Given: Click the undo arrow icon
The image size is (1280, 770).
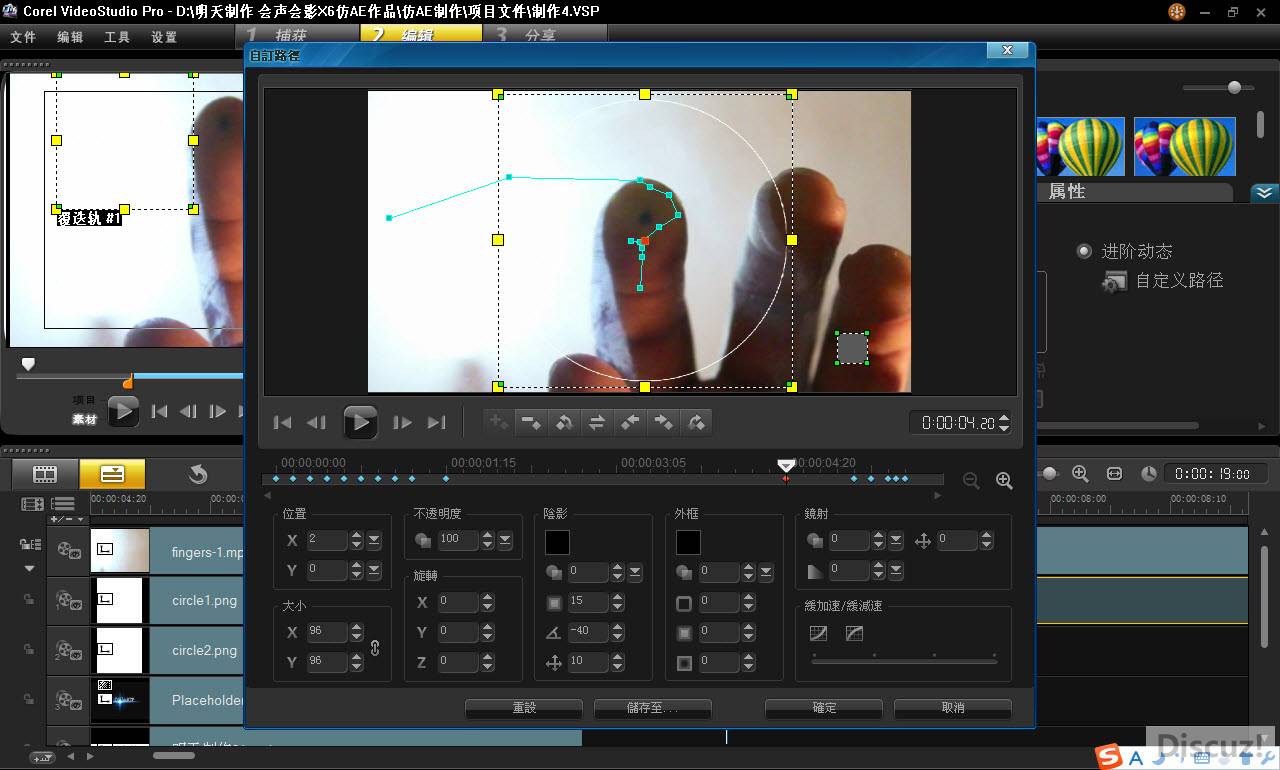Looking at the screenshot, I should coord(198,474).
